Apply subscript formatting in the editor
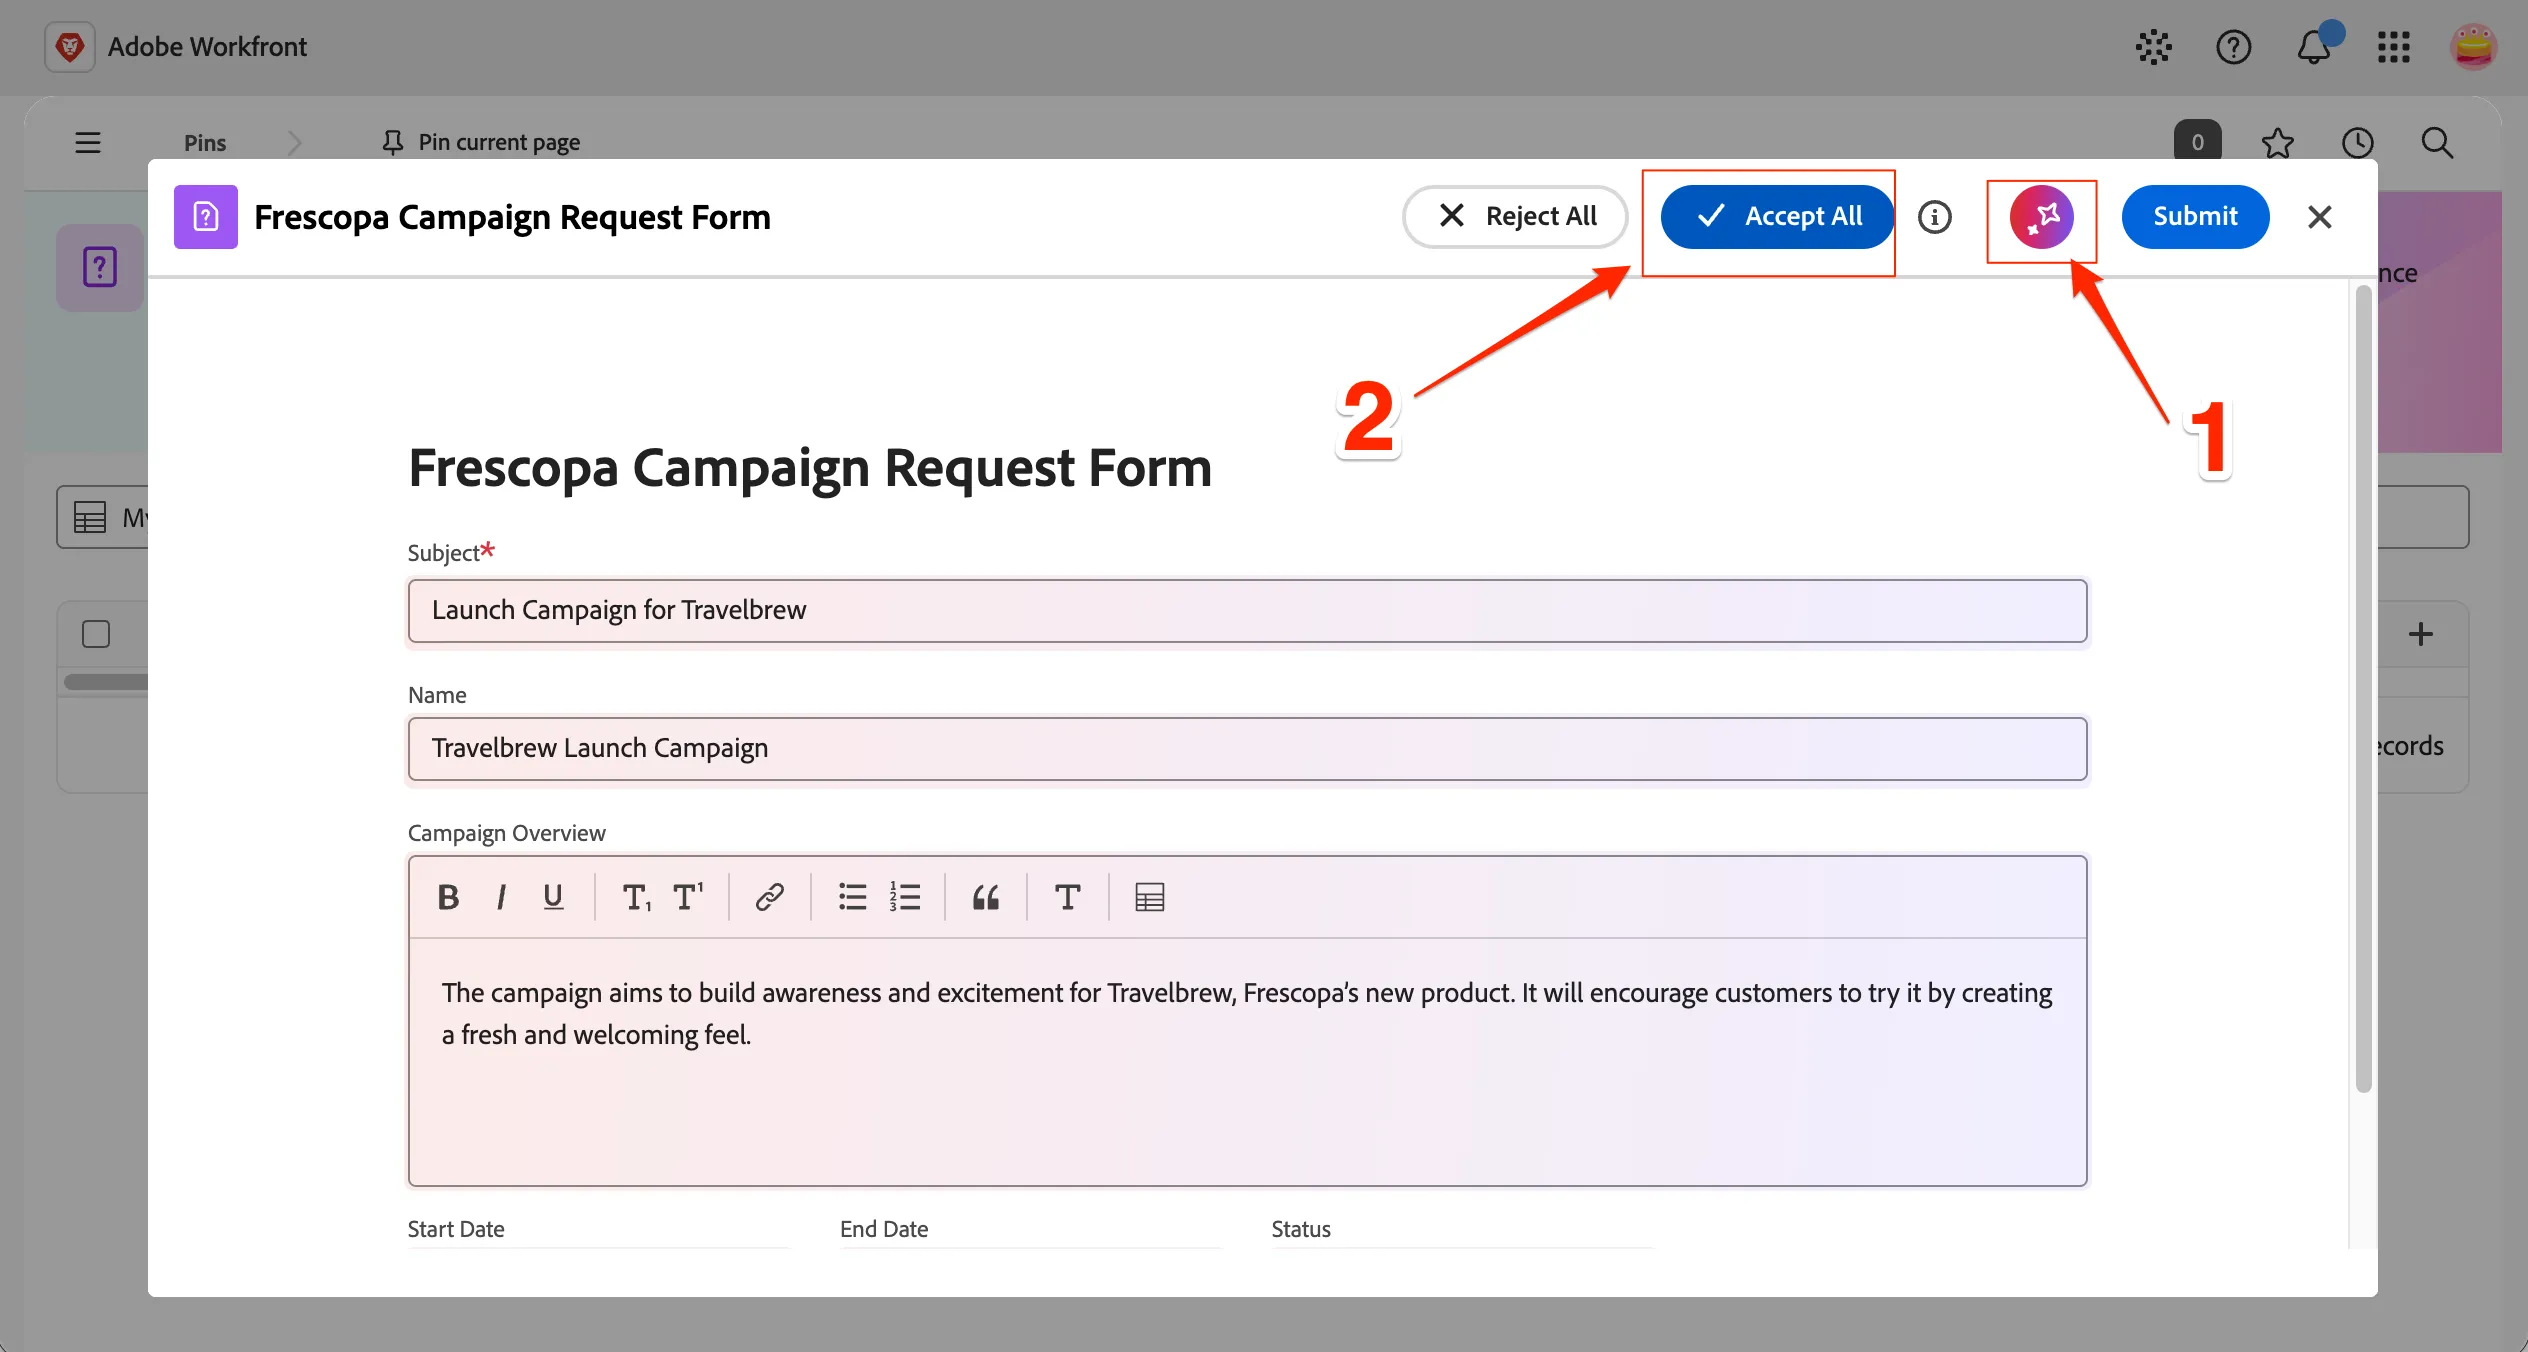This screenshot has width=2528, height=1352. [x=636, y=897]
